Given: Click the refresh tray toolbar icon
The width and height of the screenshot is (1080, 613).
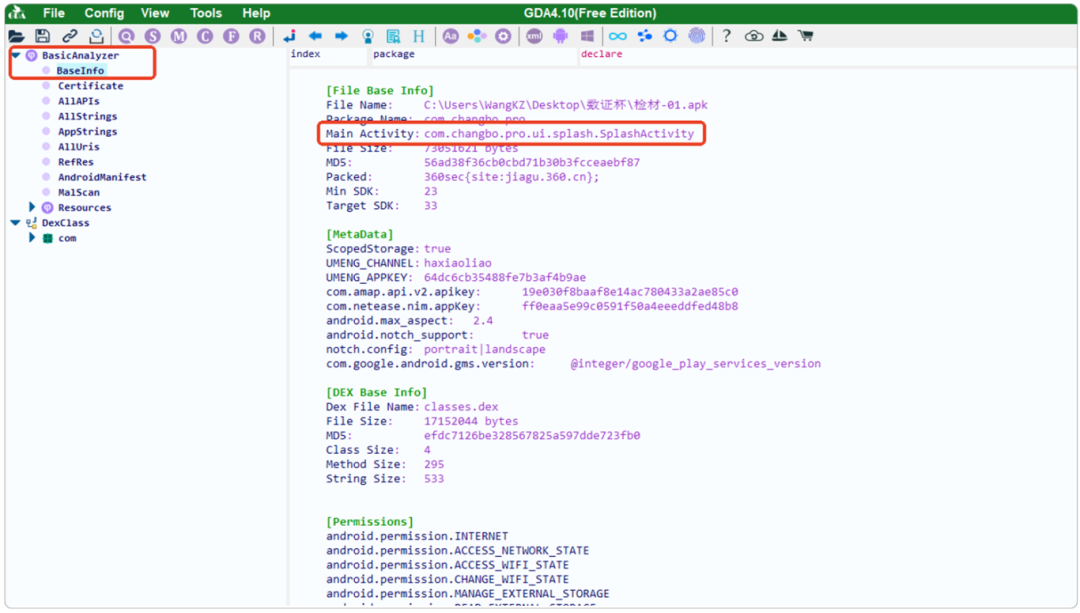Looking at the screenshot, I should (96, 36).
